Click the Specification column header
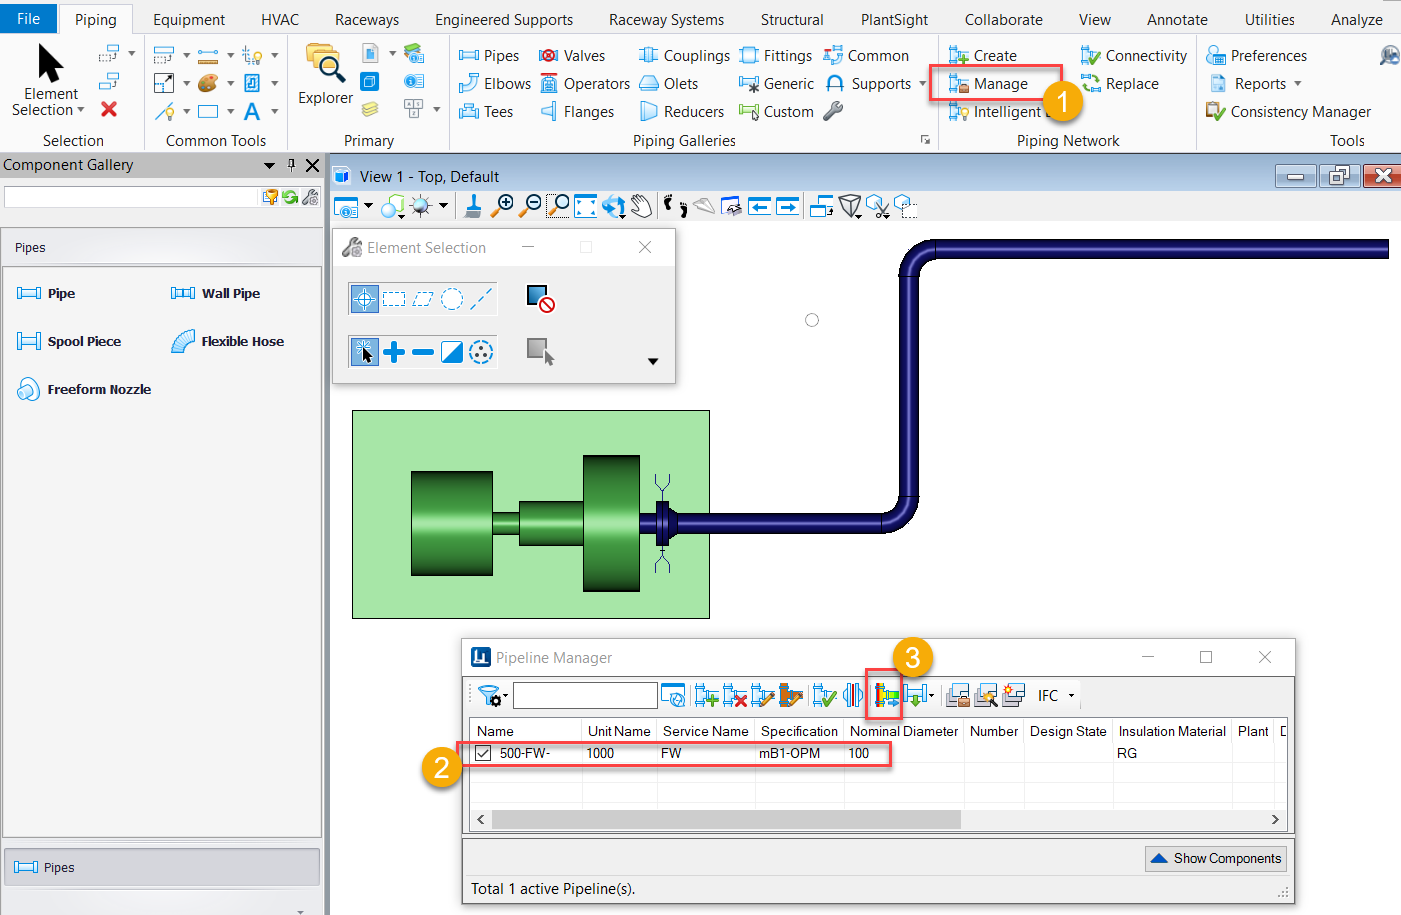Image resolution: width=1401 pixels, height=915 pixels. tap(799, 731)
